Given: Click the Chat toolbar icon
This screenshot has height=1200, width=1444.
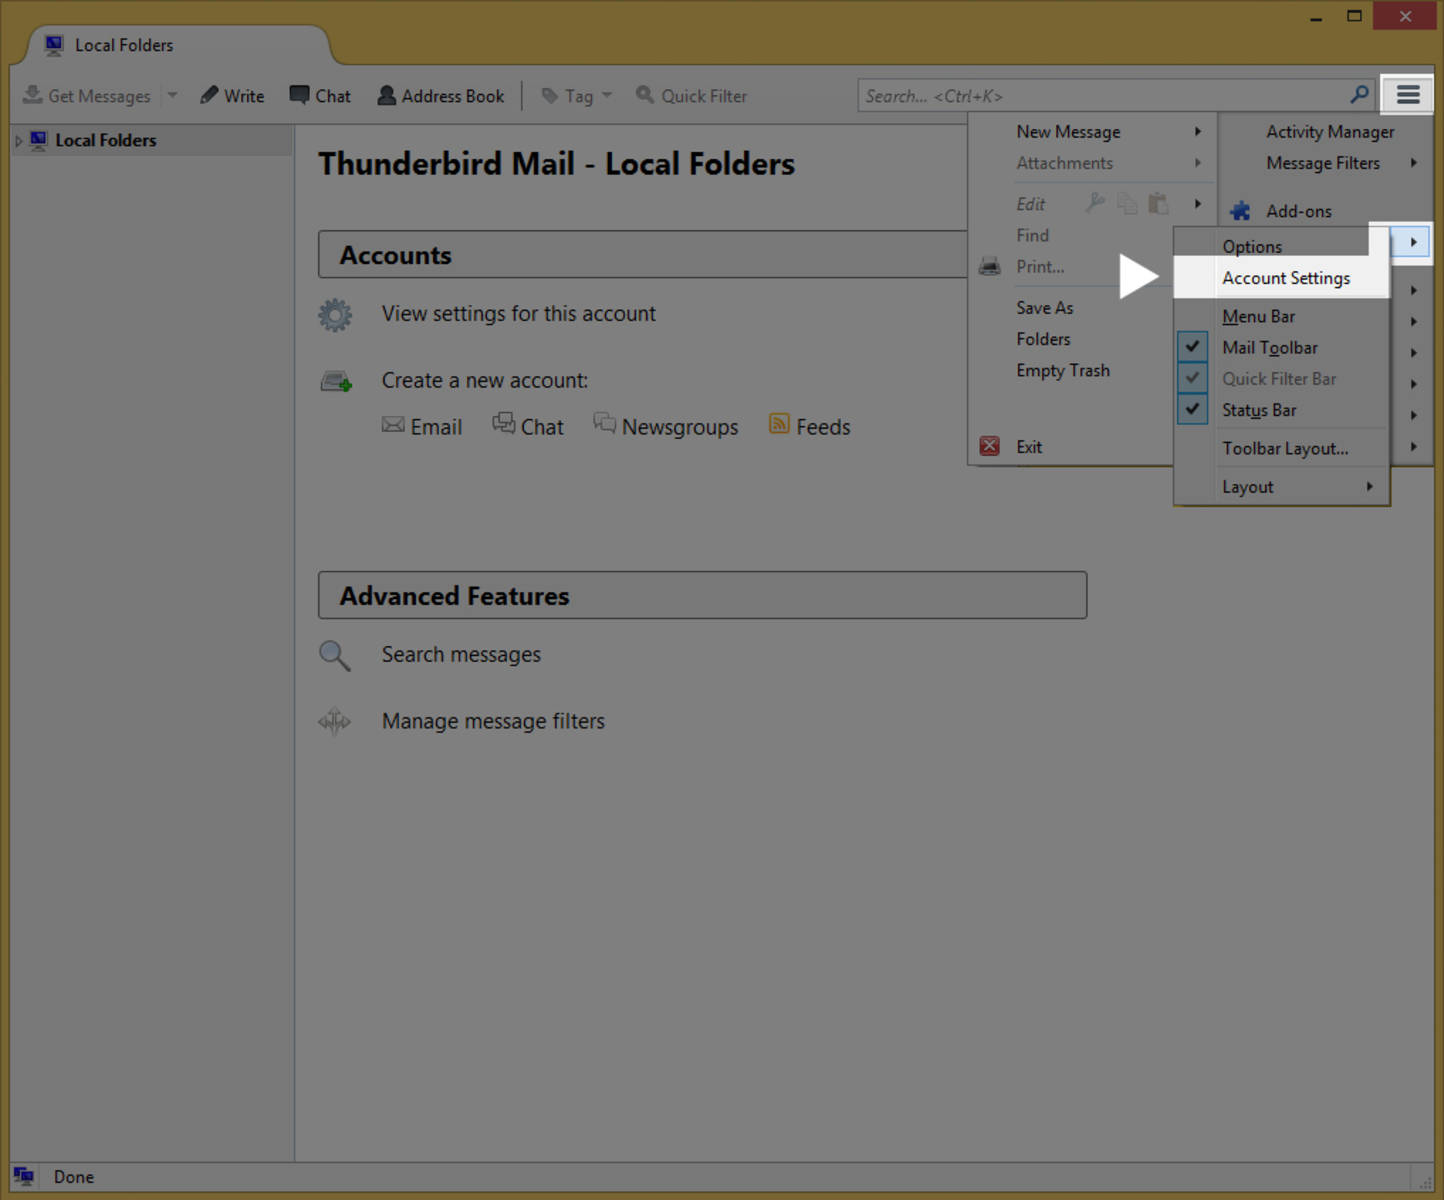Looking at the screenshot, I should point(299,95).
